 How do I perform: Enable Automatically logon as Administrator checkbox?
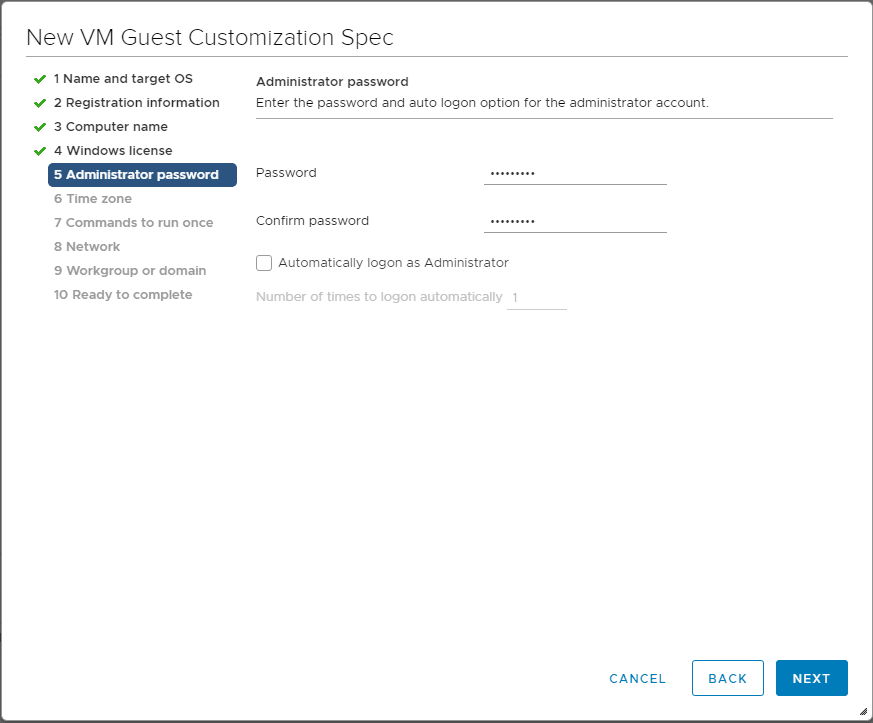(x=264, y=263)
